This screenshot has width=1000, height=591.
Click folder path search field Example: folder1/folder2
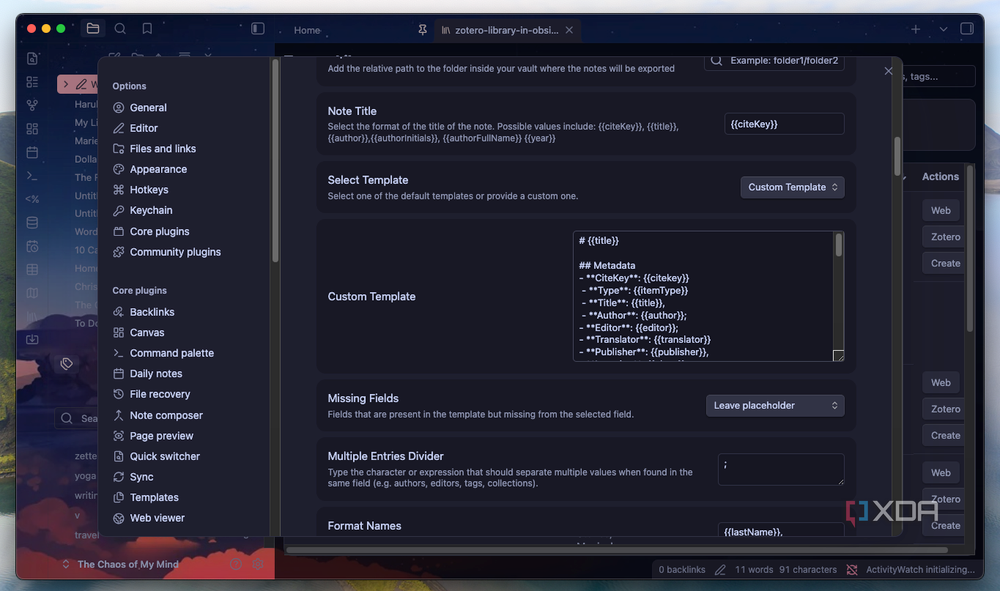(774, 61)
